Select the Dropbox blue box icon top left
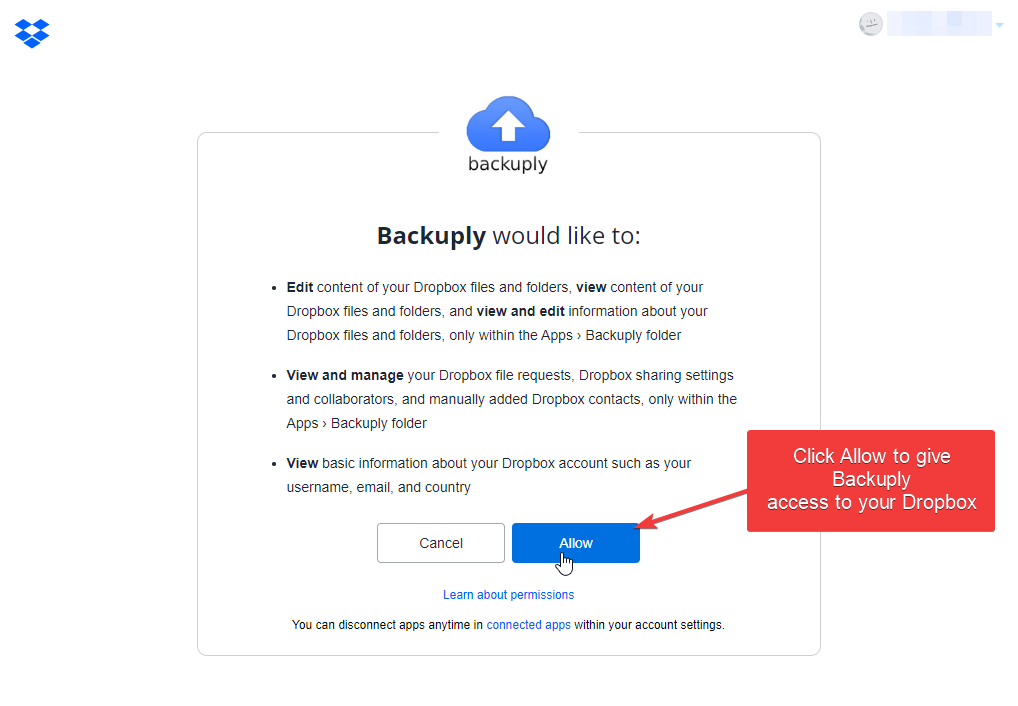 tap(31, 33)
